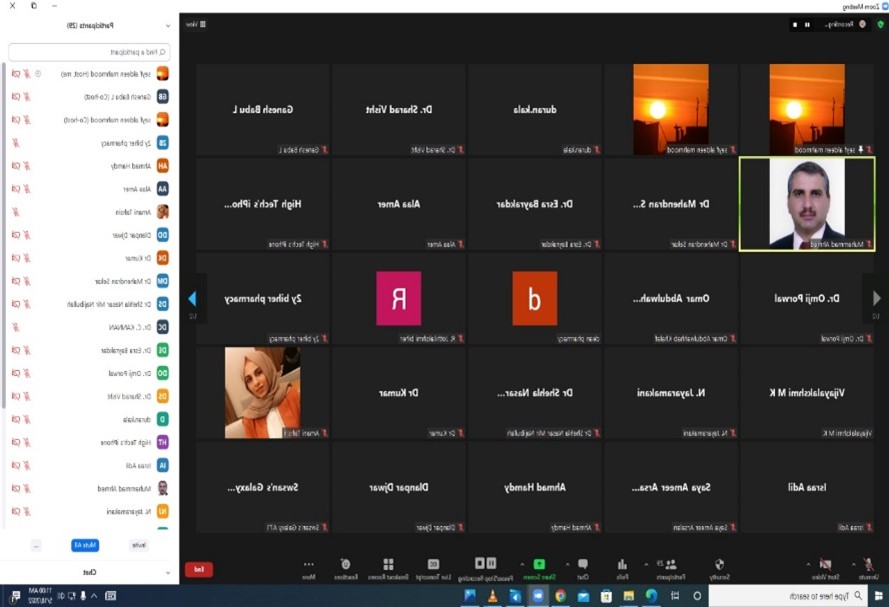Screen dimensions: 889x607
Task: Click the participant list scrollbar
Action: 4,200
